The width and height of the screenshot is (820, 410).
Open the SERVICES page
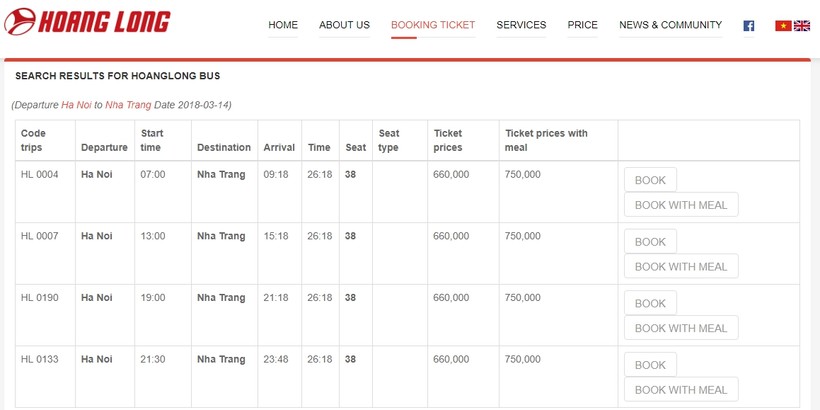[x=521, y=25]
